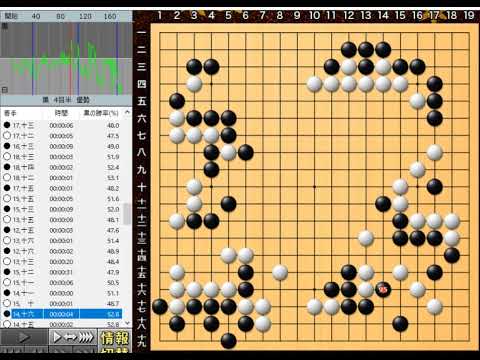Select black move 12,十五 row
The height and width of the screenshot is (360, 480).
(x=62, y=230)
